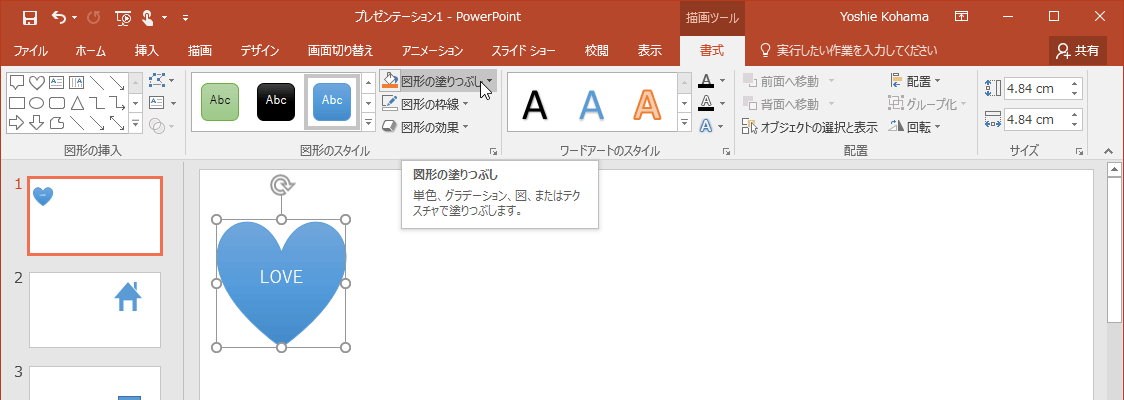Image resolution: width=1124 pixels, height=400 pixels.
Task: Apply green Abc shape style
Action: (220, 102)
